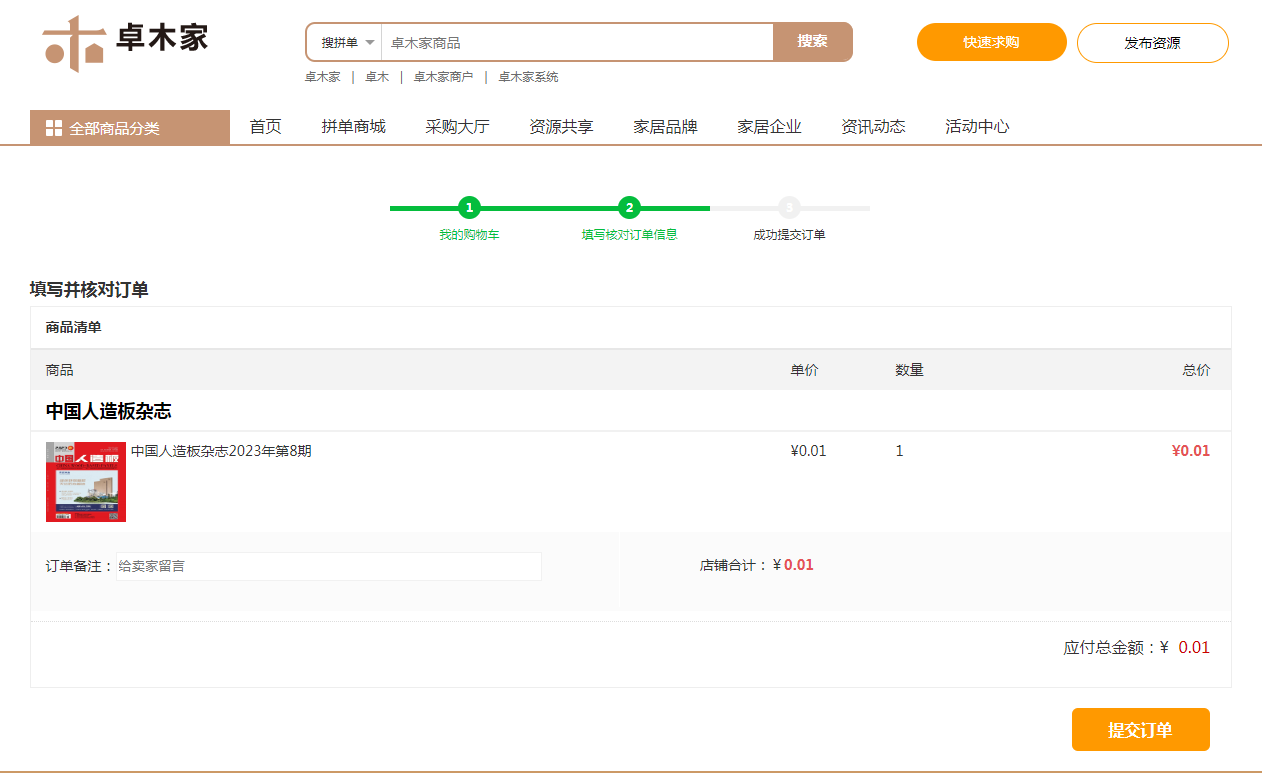Click step 2 circle 填写核对订单信息
The image size is (1262, 773).
pyautogui.click(x=629, y=208)
